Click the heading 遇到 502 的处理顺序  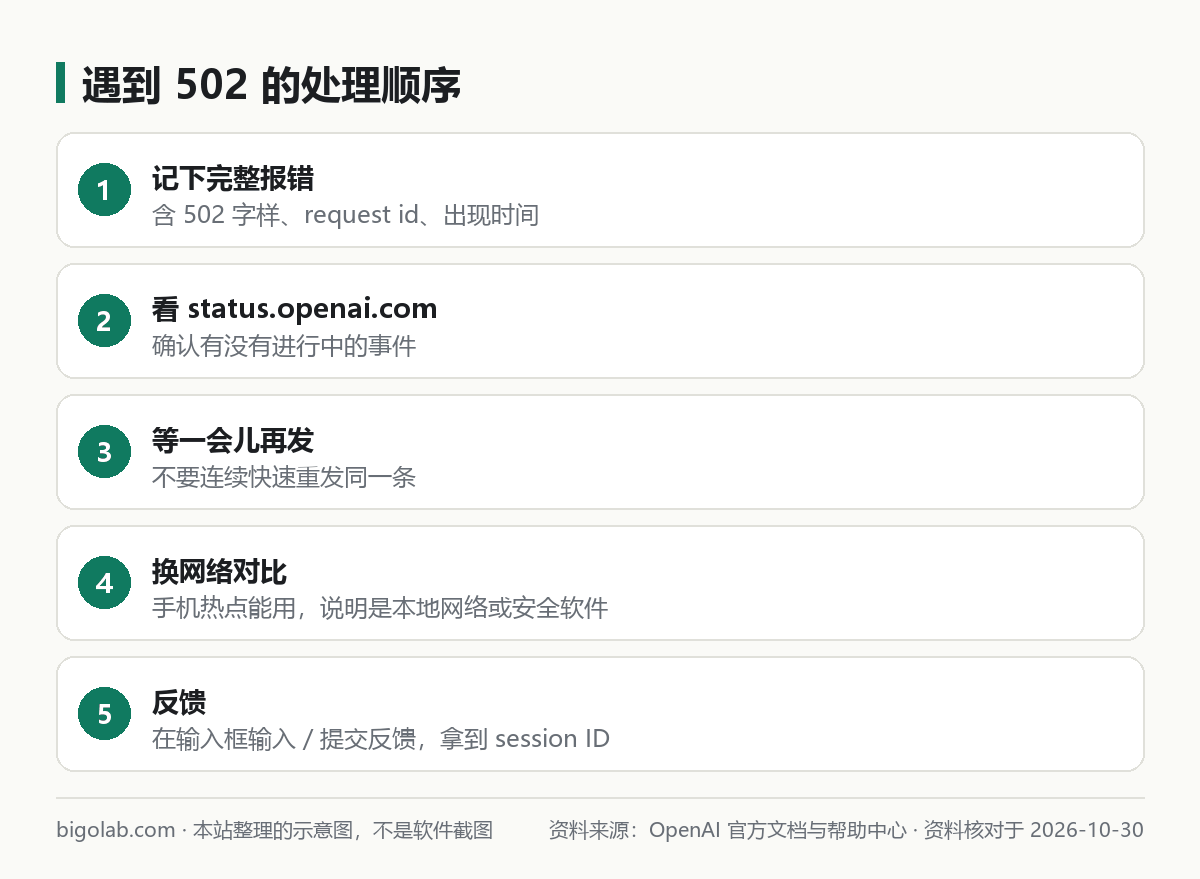[x=271, y=85]
